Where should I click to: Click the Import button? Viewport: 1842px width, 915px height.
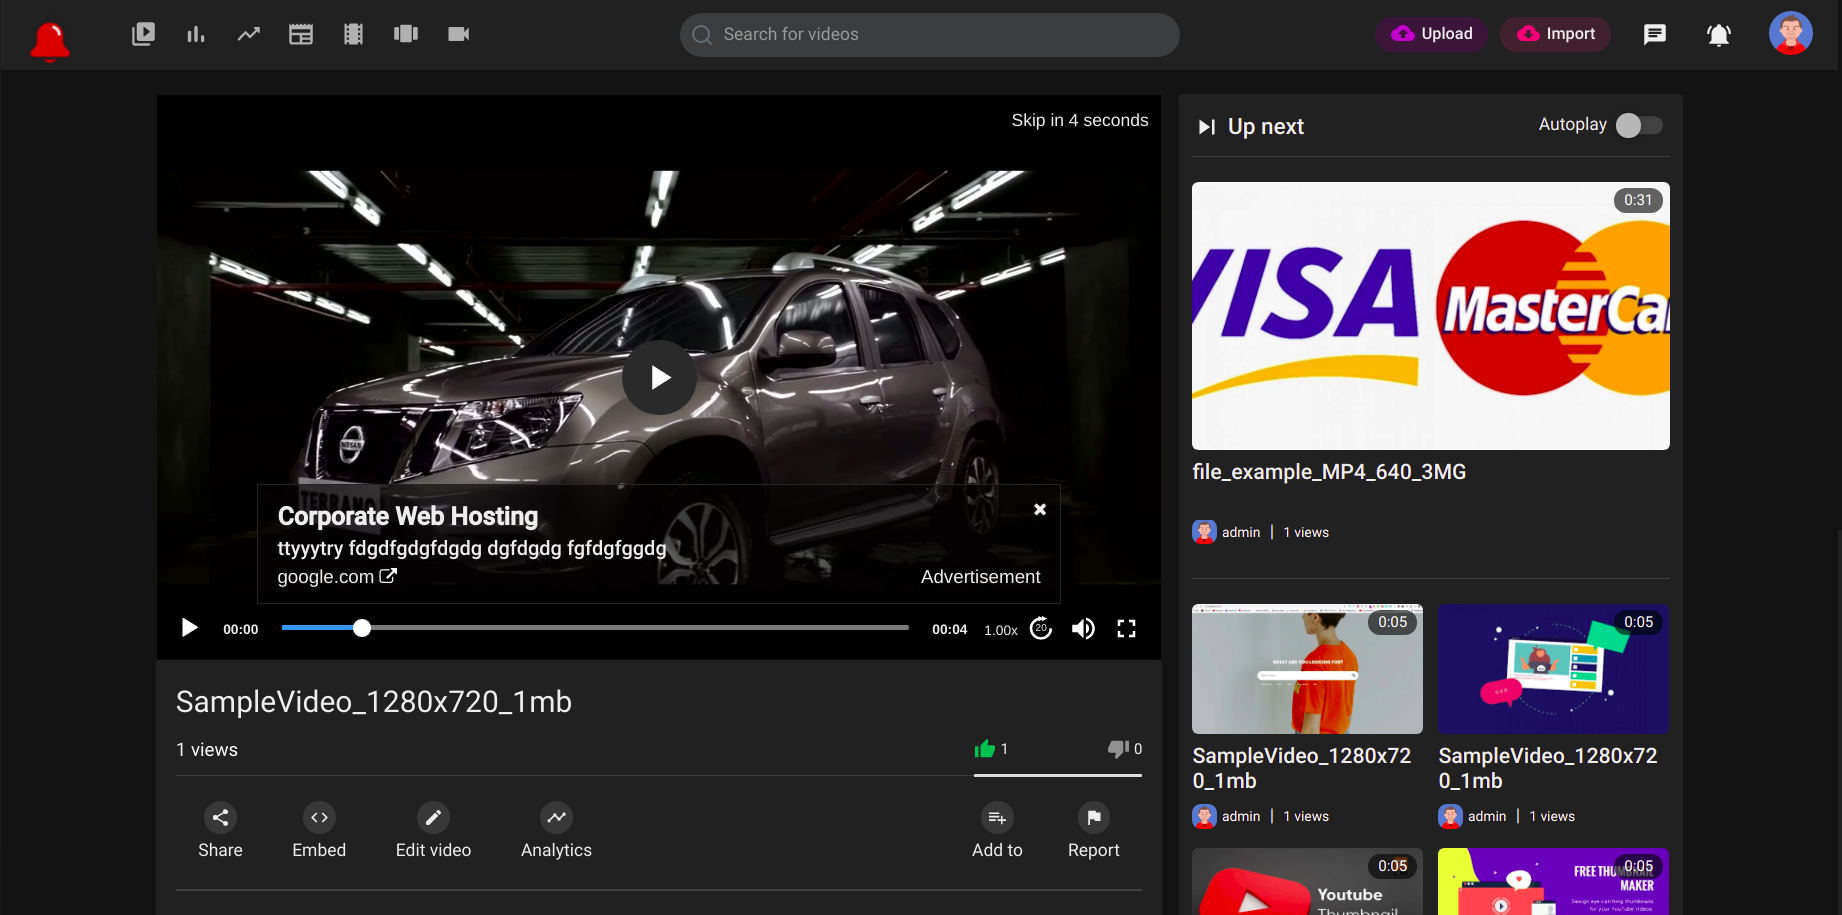tap(1556, 34)
